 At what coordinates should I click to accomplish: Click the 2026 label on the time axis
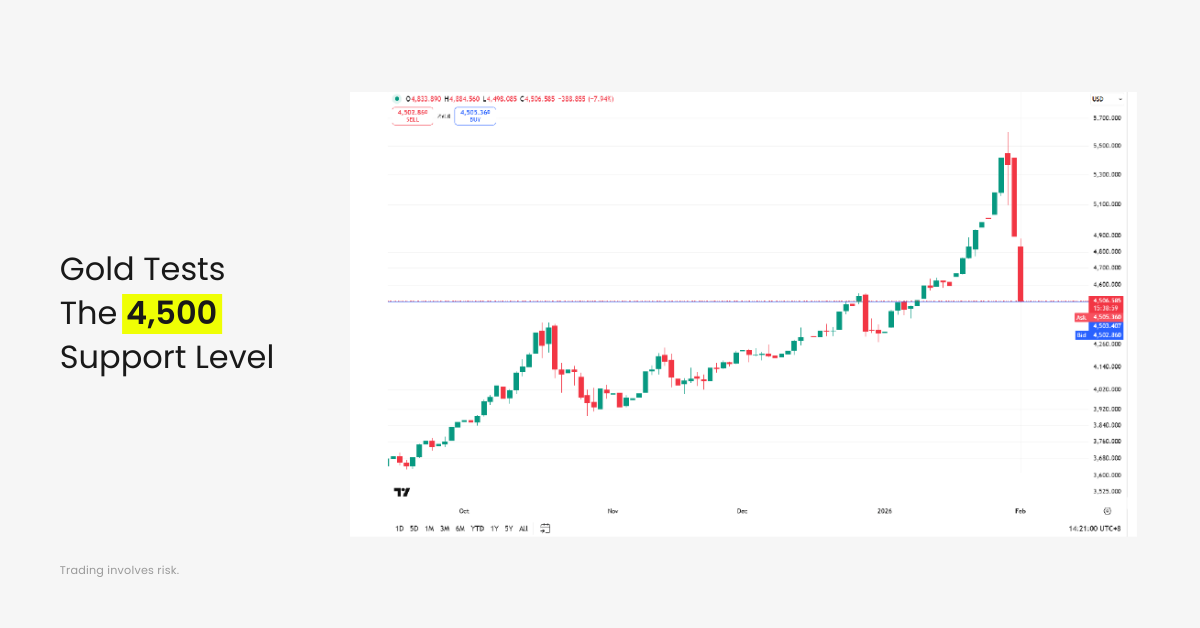tap(884, 510)
